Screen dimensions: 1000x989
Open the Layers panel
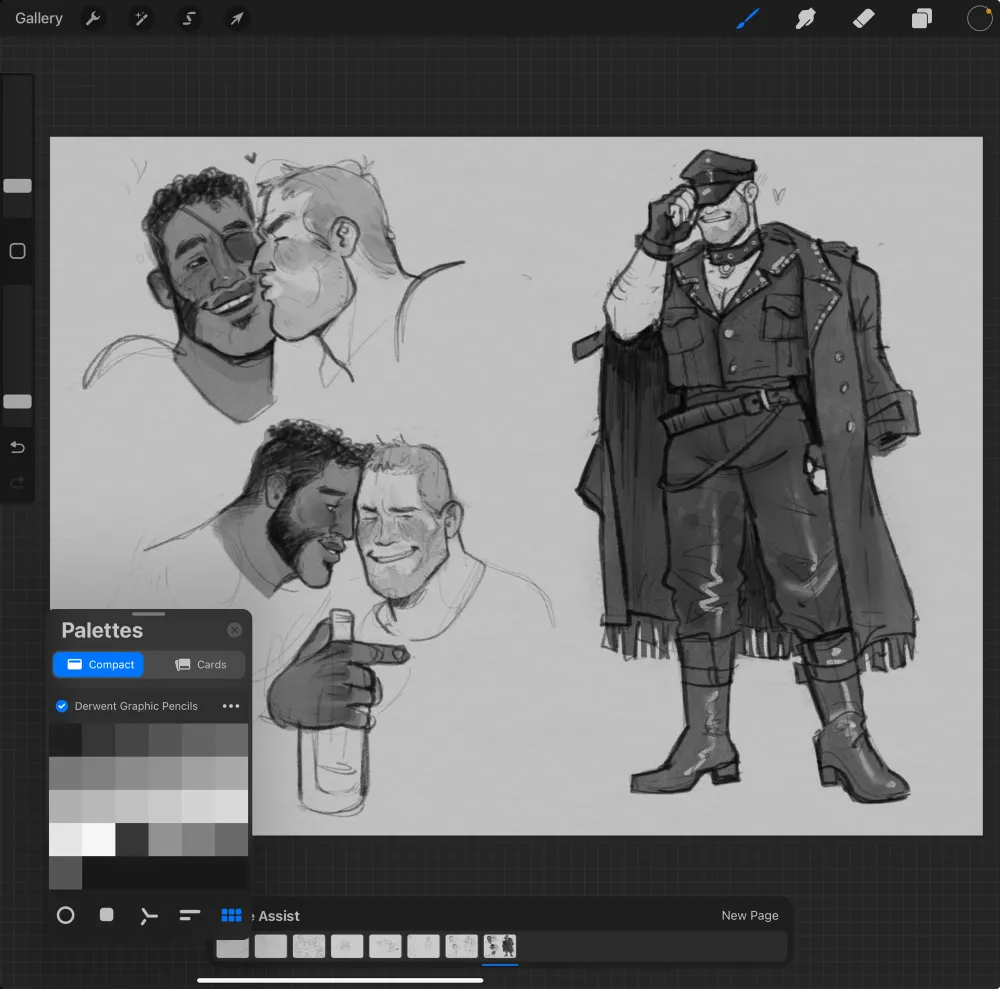coord(922,18)
